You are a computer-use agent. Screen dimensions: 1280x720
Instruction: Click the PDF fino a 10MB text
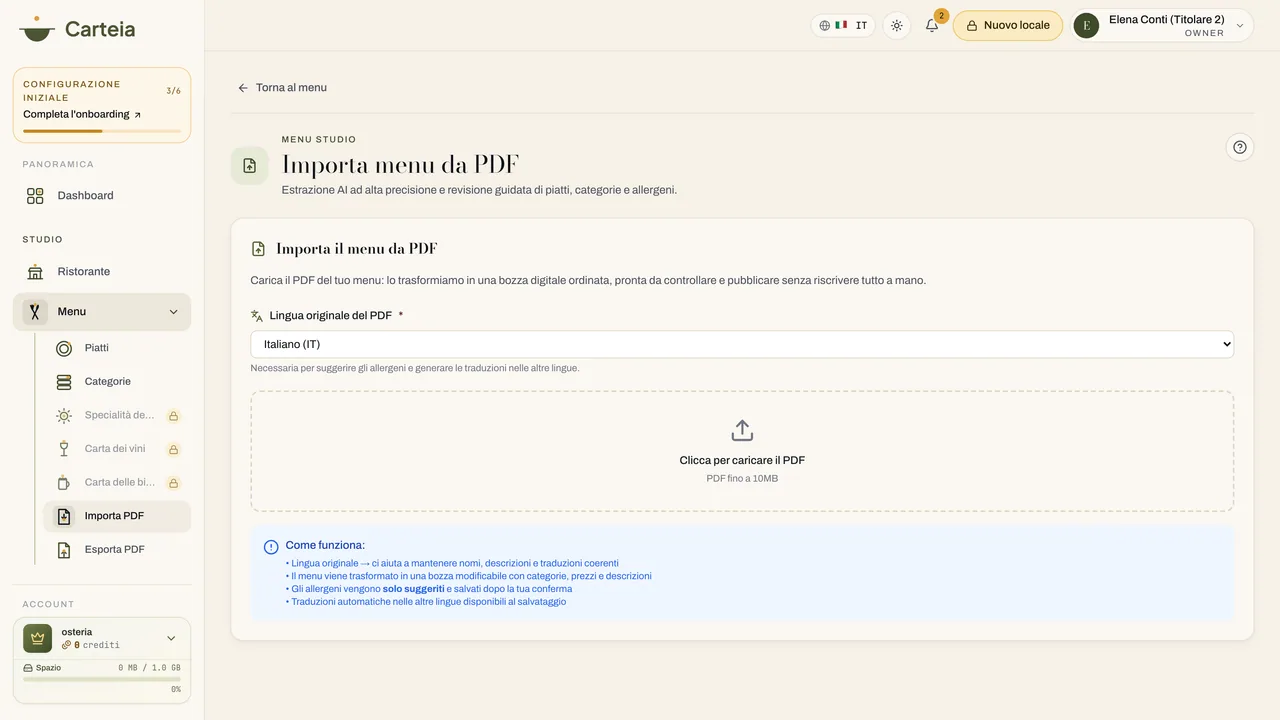pyautogui.click(x=742, y=479)
